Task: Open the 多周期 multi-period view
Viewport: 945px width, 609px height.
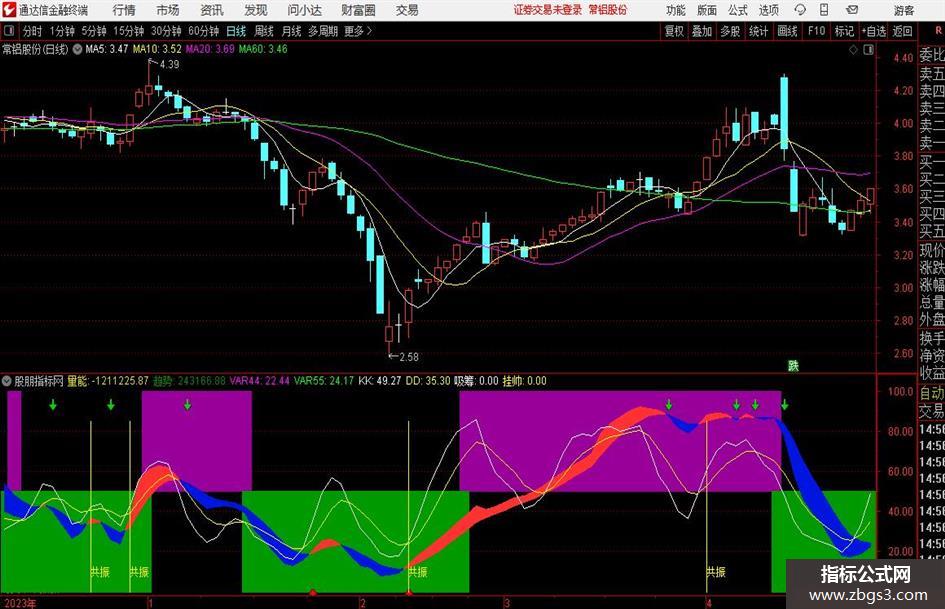Action: [x=322, y=31]
